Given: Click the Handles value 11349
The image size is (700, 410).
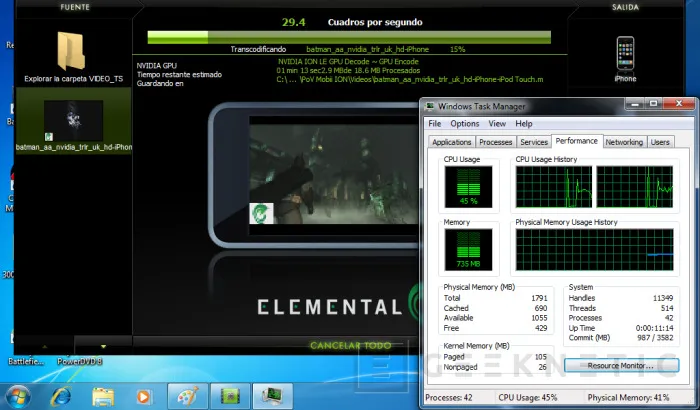Looking at the screenshot, I should (x=663, y=298).
